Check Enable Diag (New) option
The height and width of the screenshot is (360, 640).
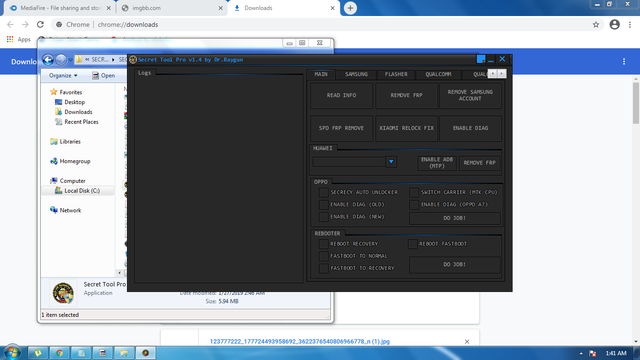pyautogui.click(x=324, y=217)
